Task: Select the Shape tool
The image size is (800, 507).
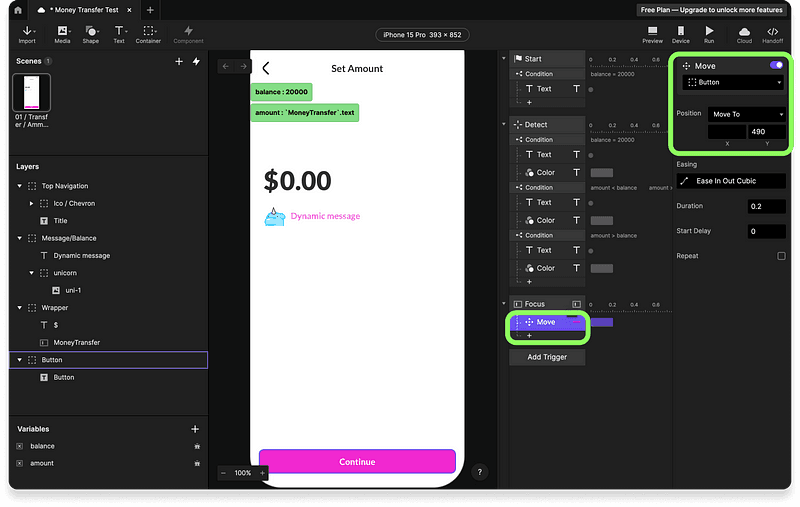Action: (x=91, y=35)
